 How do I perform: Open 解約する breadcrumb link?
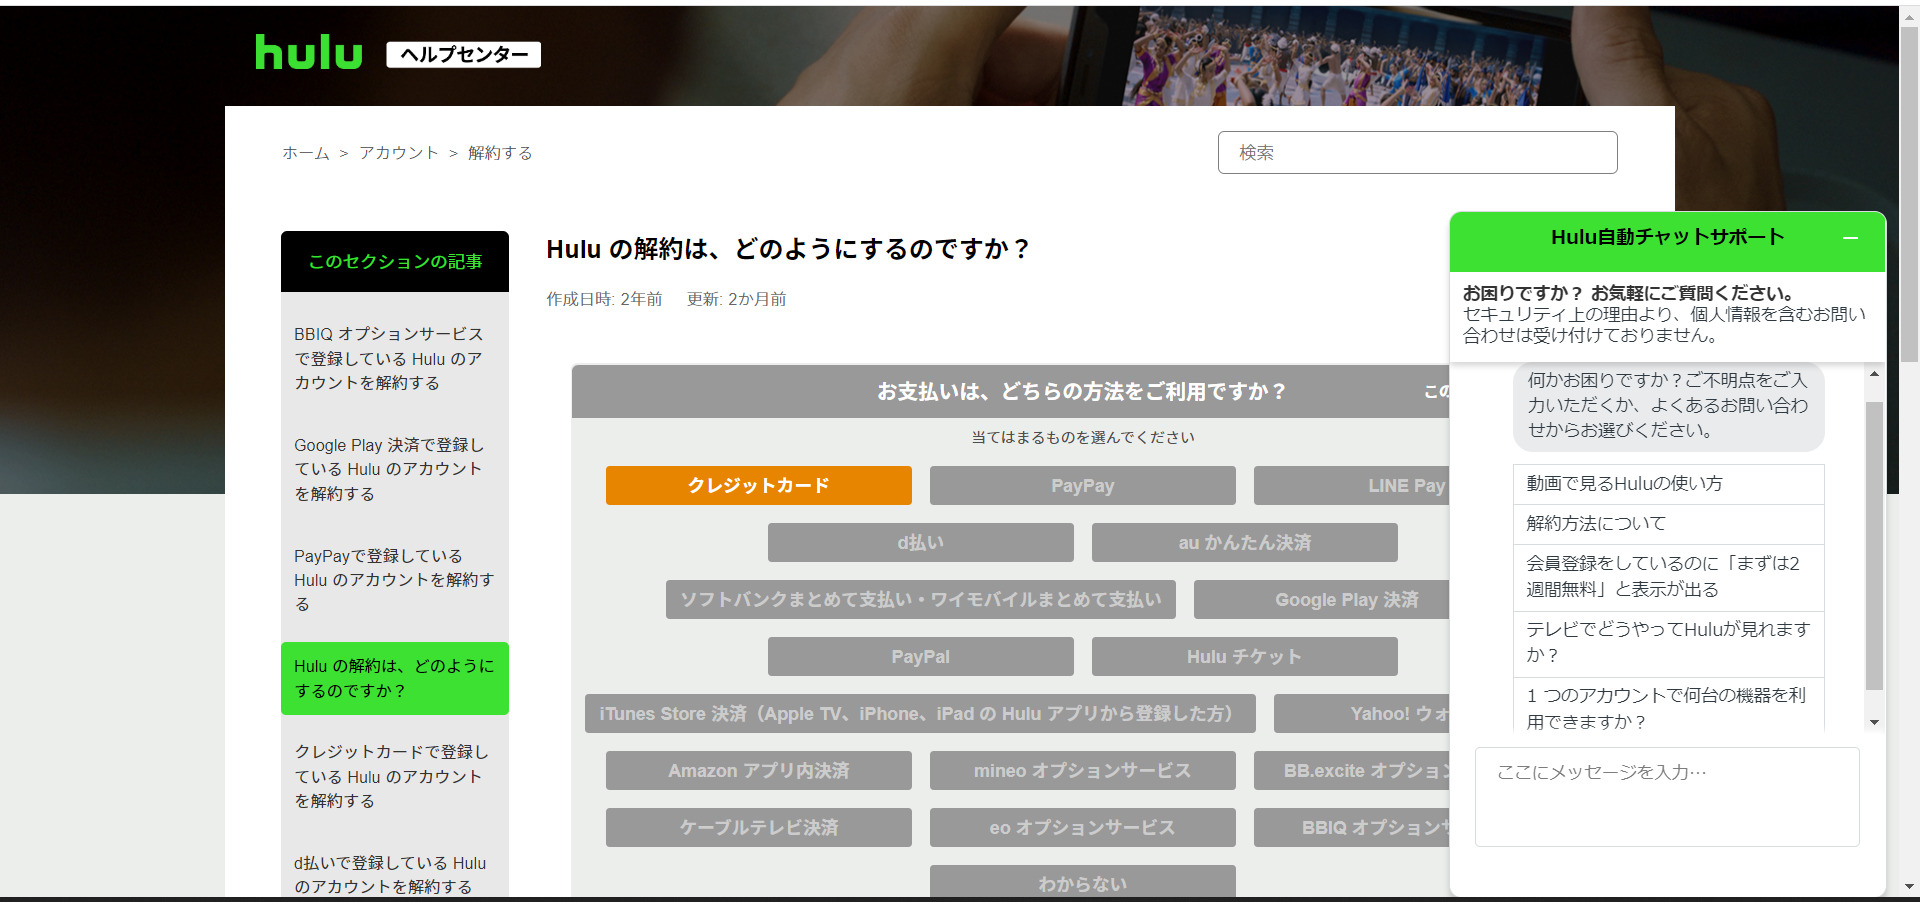tap(500, 153)
